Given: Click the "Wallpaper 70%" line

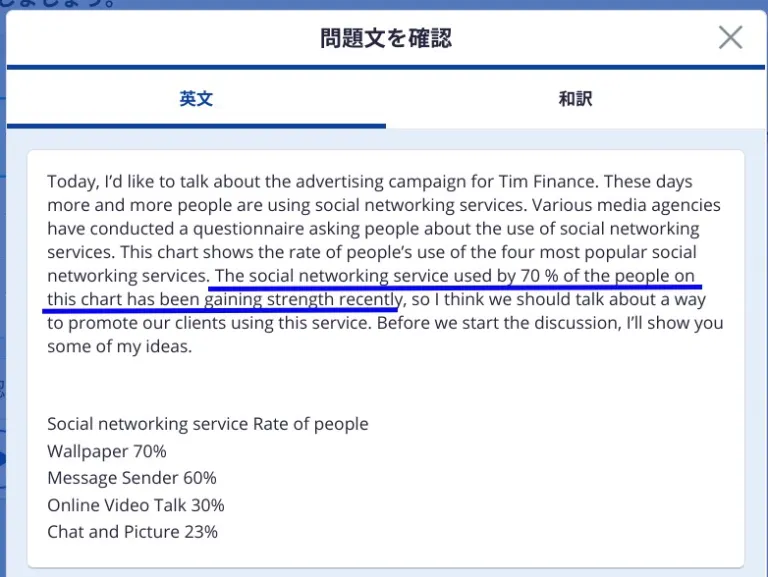Looking at the screenshot, I should tap(107, 451).
